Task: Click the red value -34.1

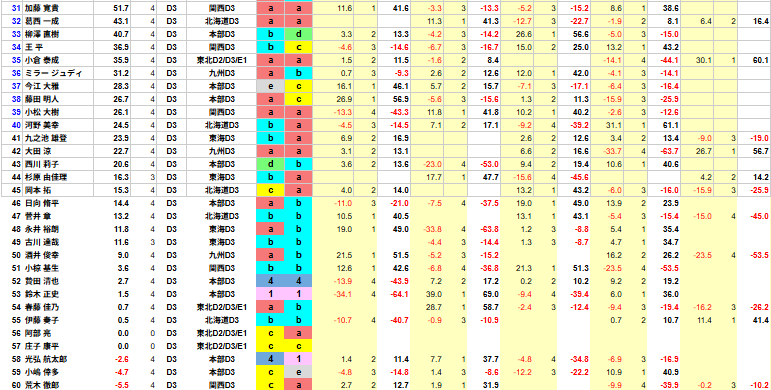Action: pyautogui.click(x=344, y=294)
